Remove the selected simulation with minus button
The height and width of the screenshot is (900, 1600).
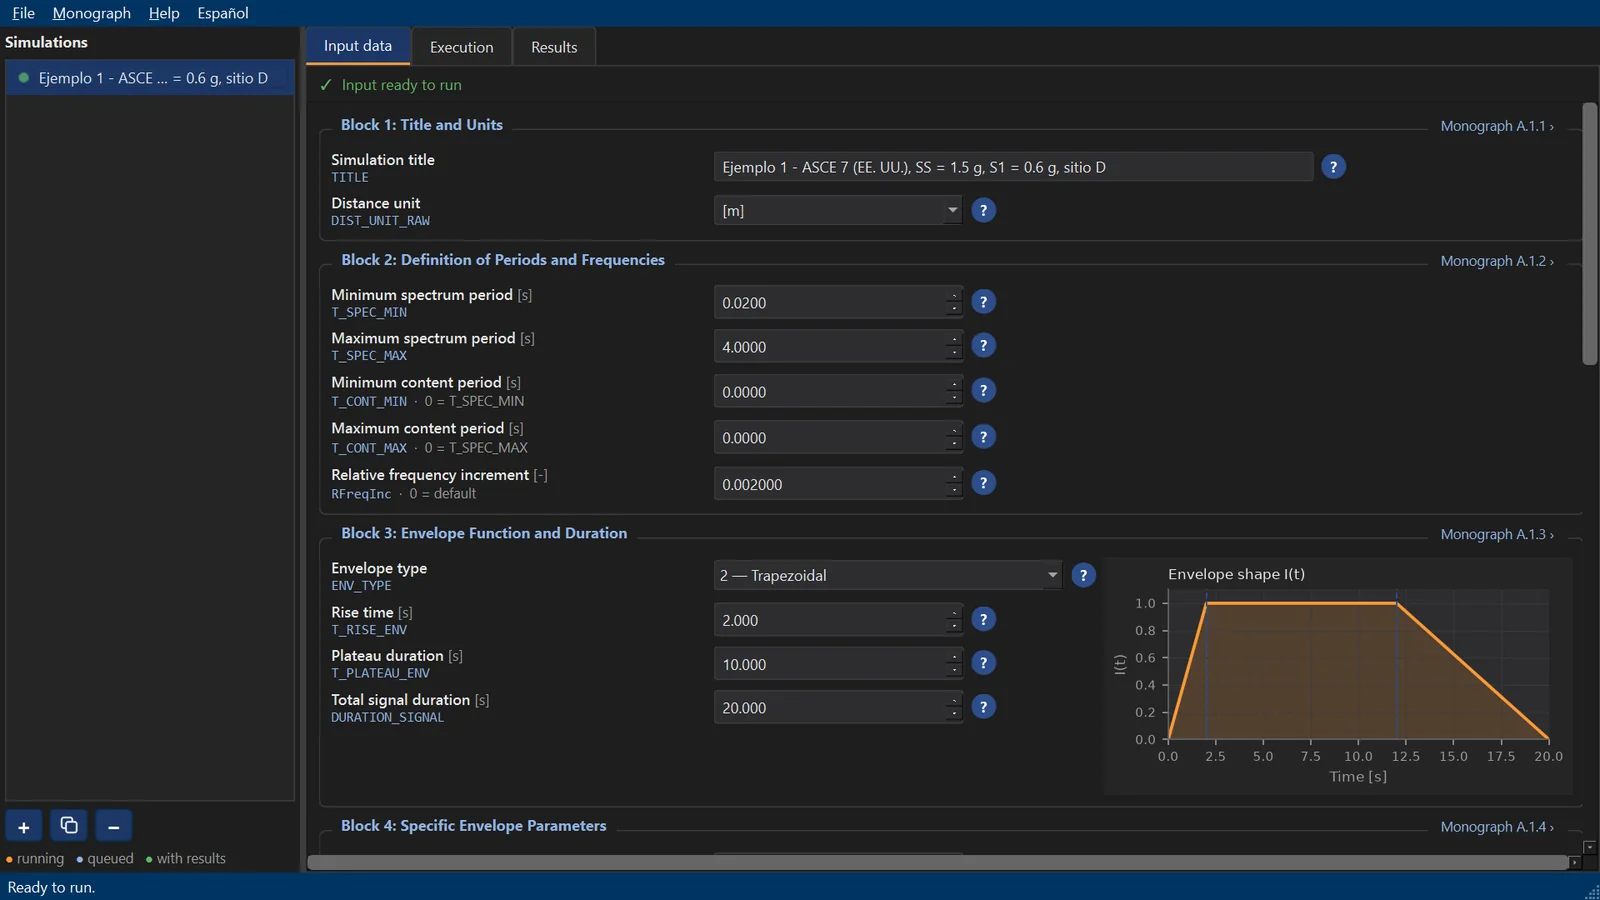tap(114, 827)
